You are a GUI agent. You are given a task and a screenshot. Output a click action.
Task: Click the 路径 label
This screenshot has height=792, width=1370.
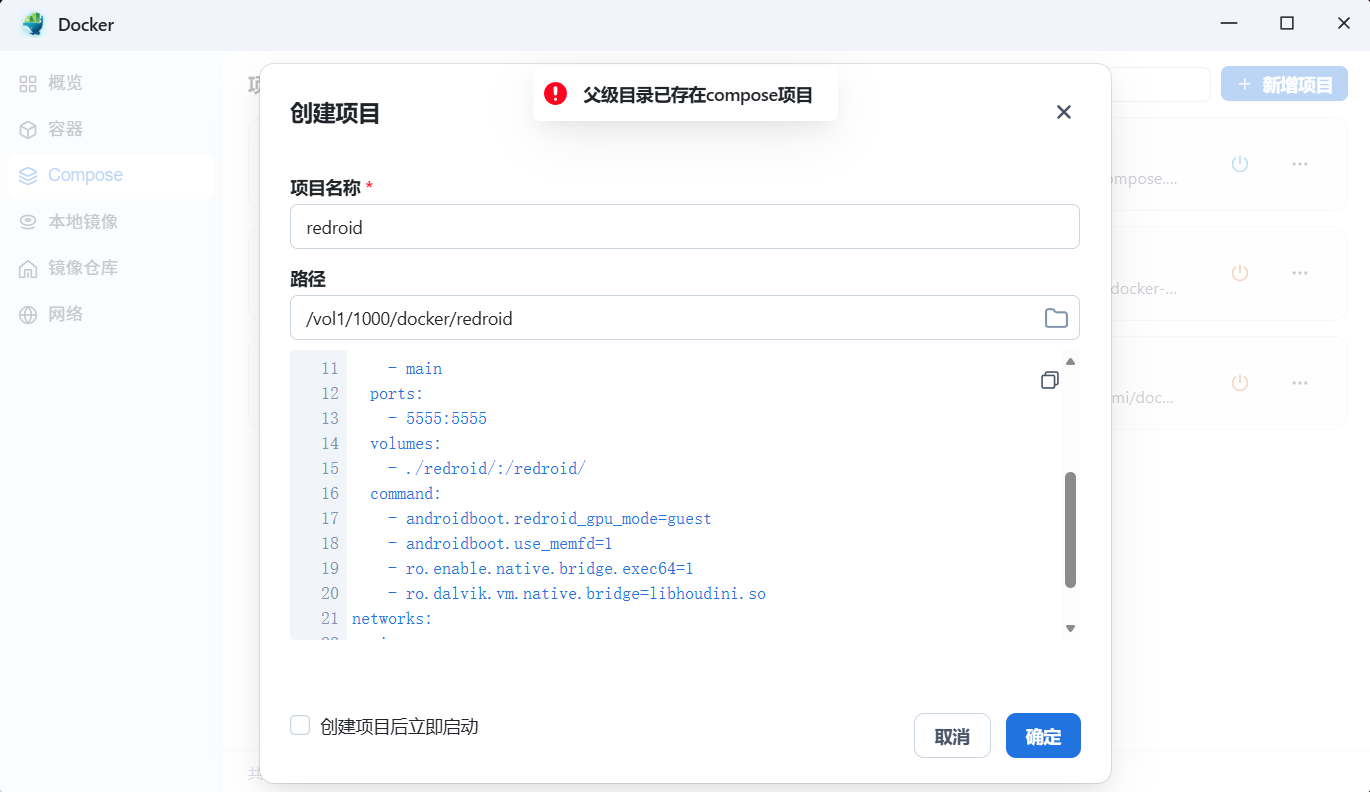(308, 279)
